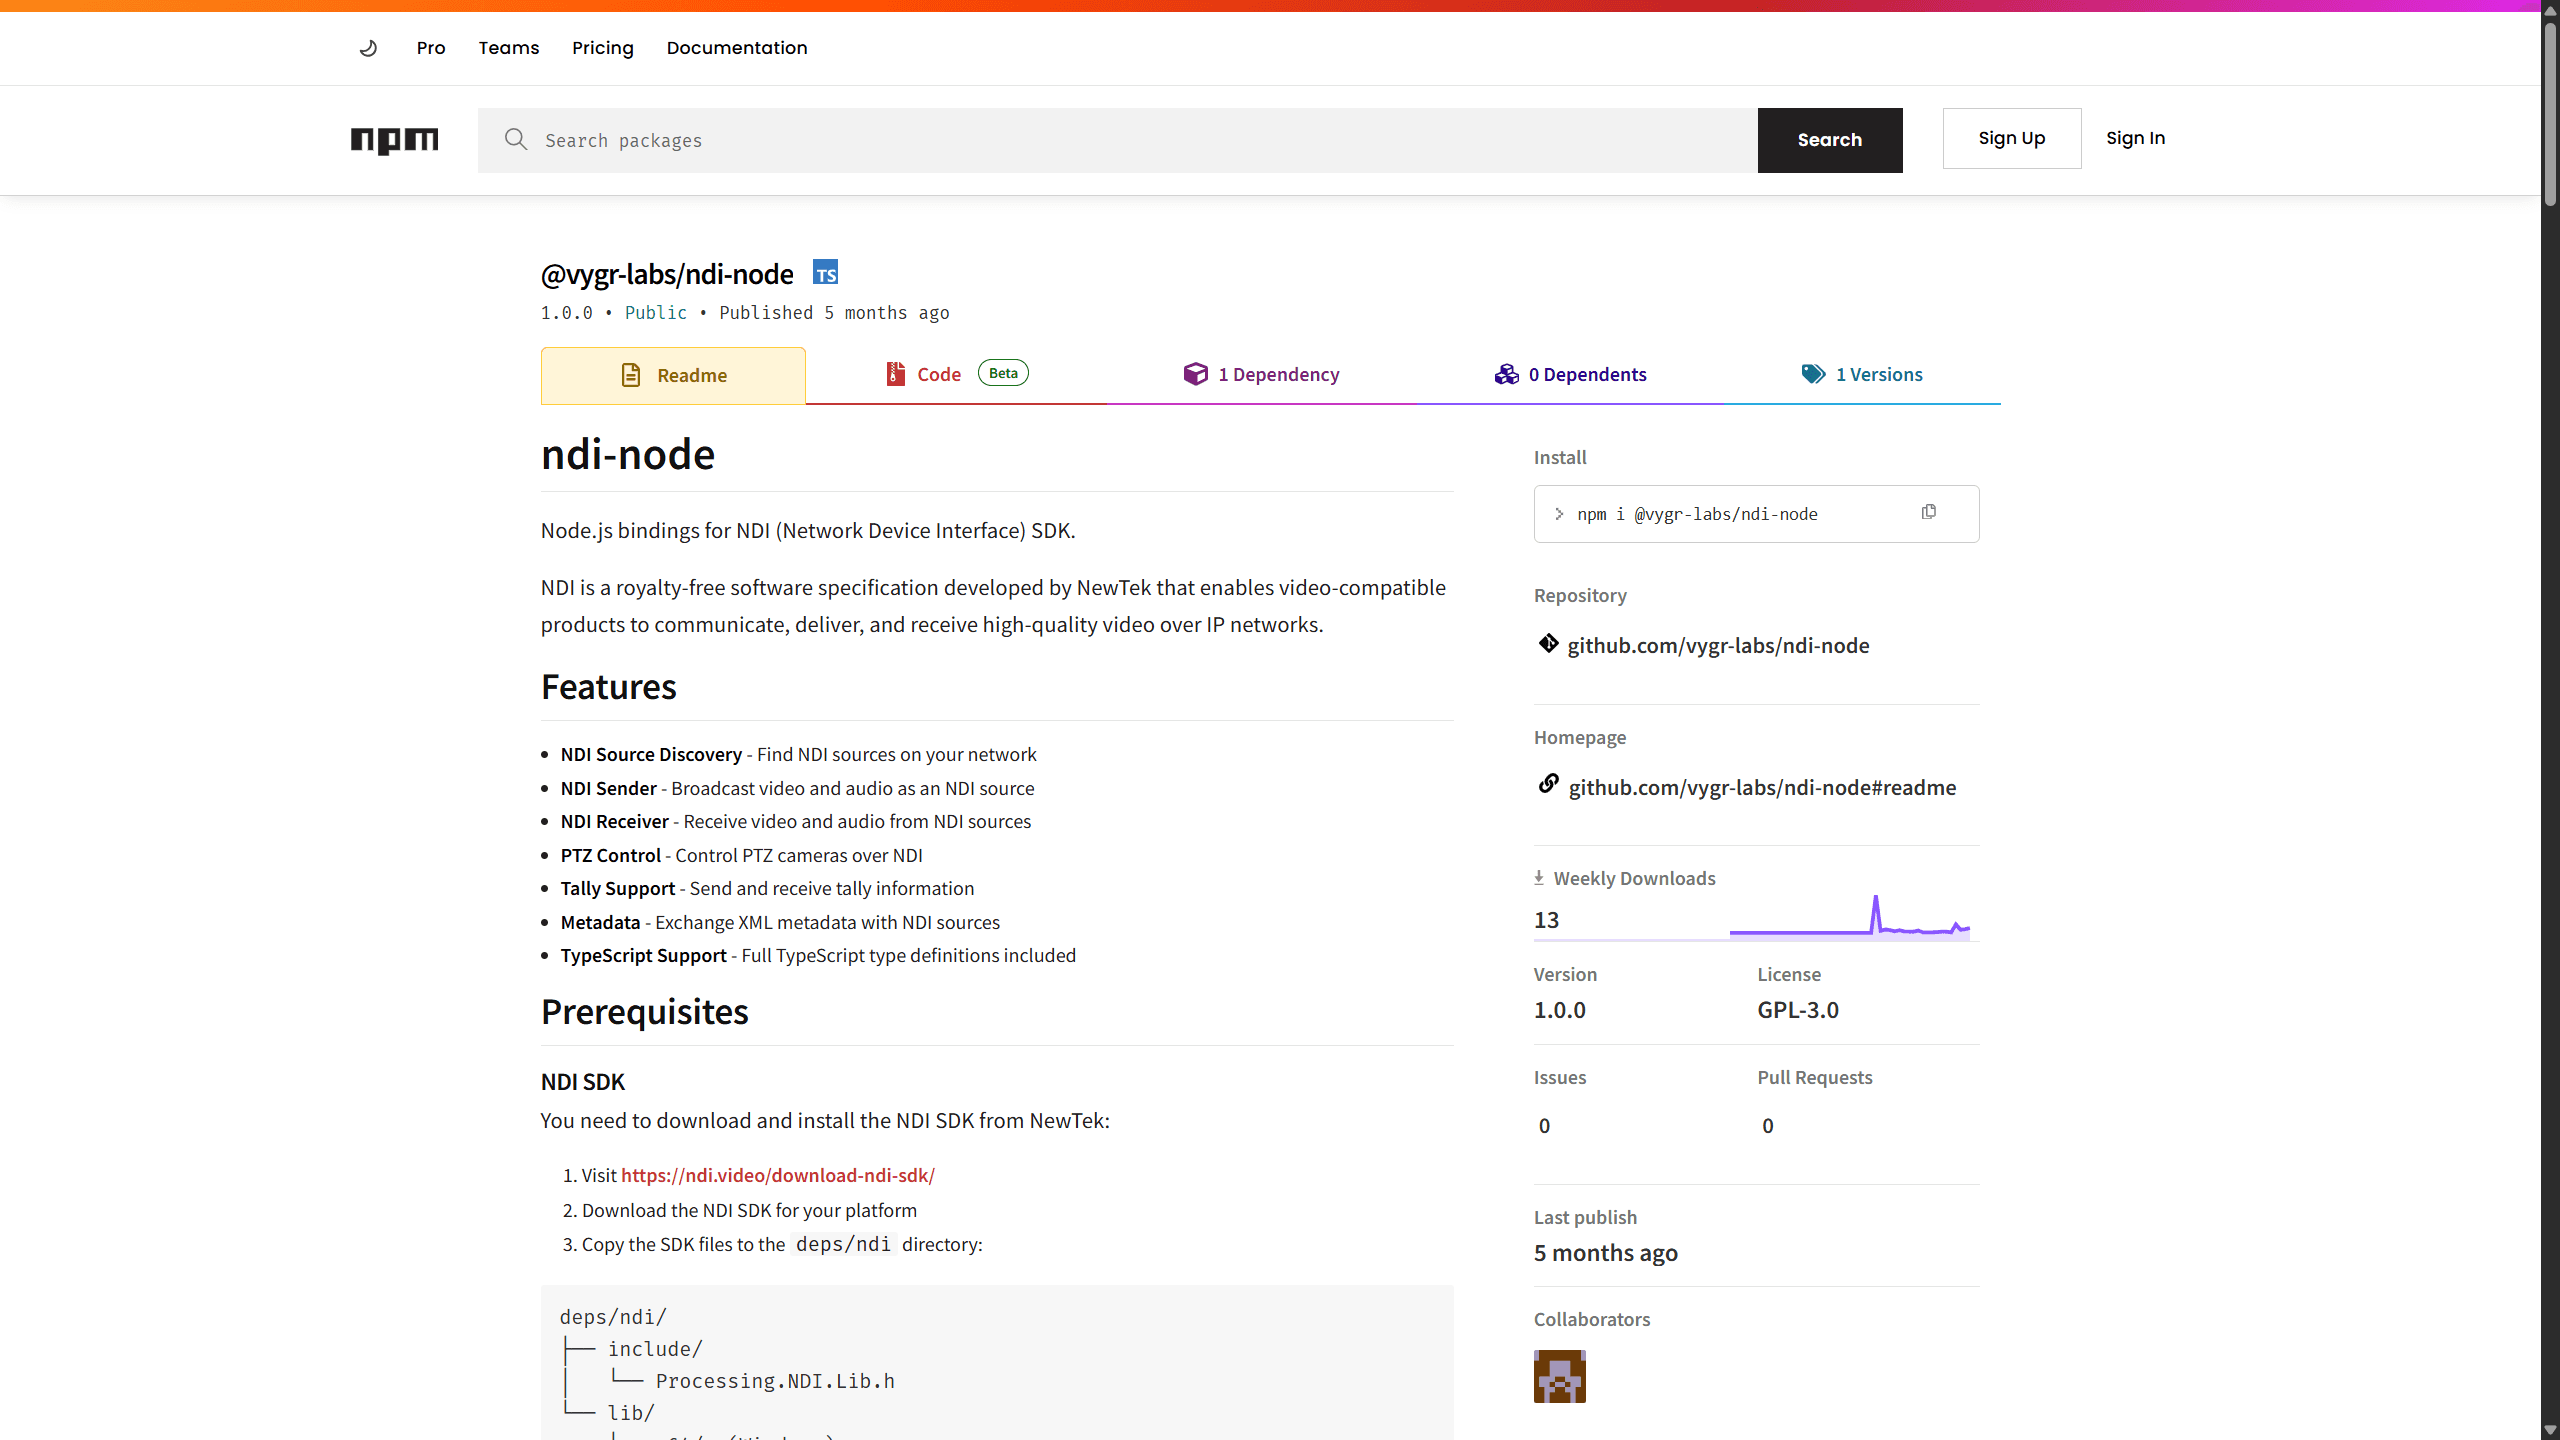The width and height of the screenshot is (2560, 1440).
Task: Click the Pull Requests count 0
Action: click(x=1768, y=1126)
